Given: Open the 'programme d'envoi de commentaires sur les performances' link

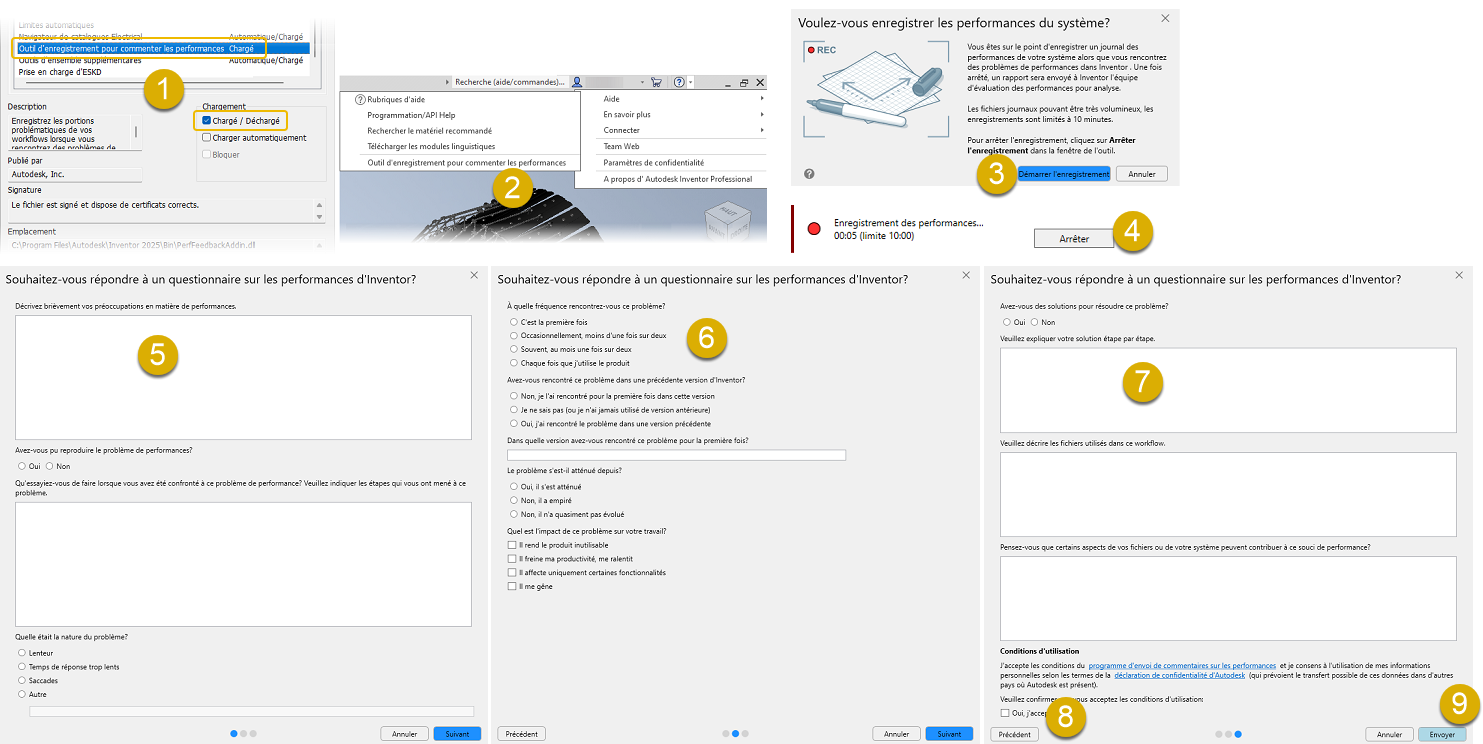Looking at the screenshot, I should [x=1182, y=665].
